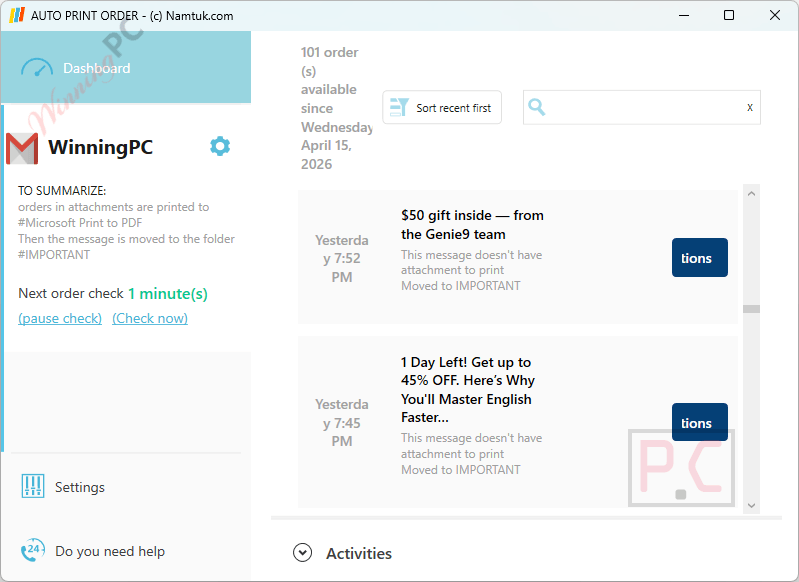This screenshot has height=582, width=799.
Task: Select the Dashboard menu item
Action: [x=125, y=67]
